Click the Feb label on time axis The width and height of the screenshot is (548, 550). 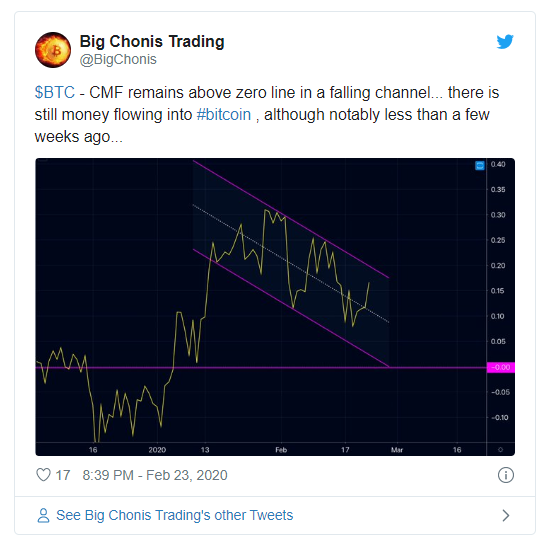(x=281, y=450)
